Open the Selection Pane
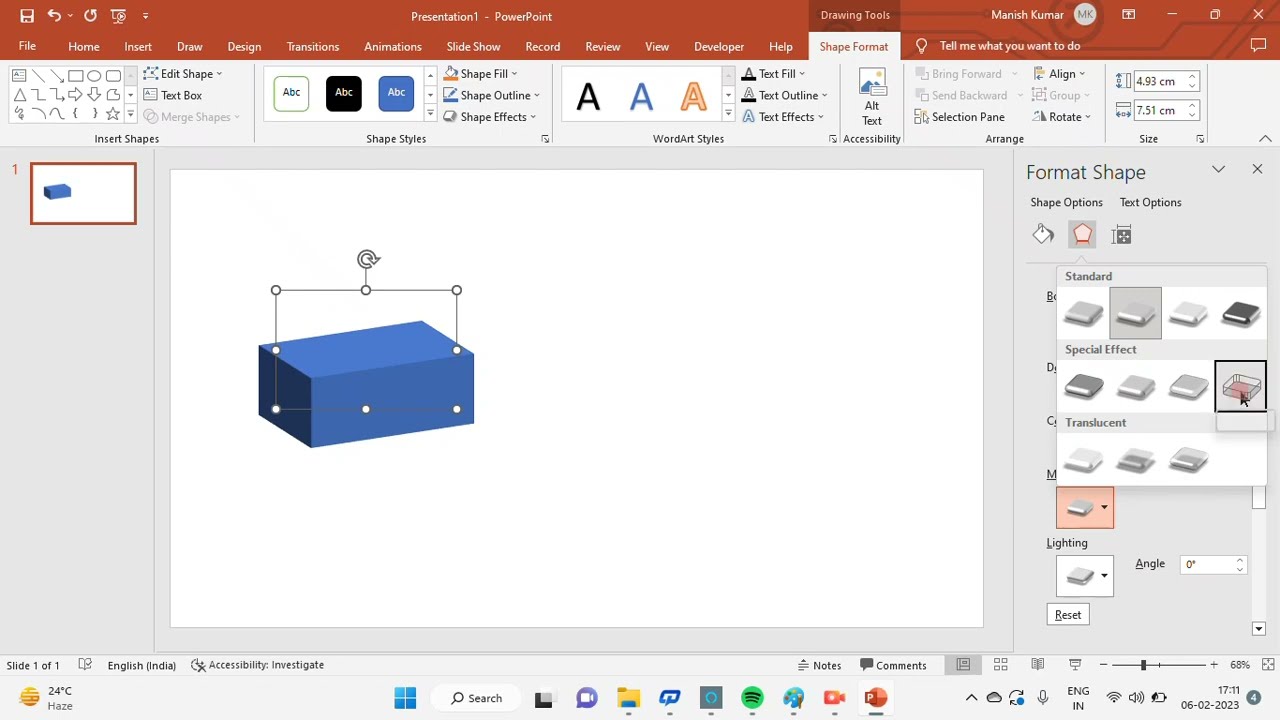Image resolution: width=1280 pixels, height=720 pixels. [x=959, y=117]
